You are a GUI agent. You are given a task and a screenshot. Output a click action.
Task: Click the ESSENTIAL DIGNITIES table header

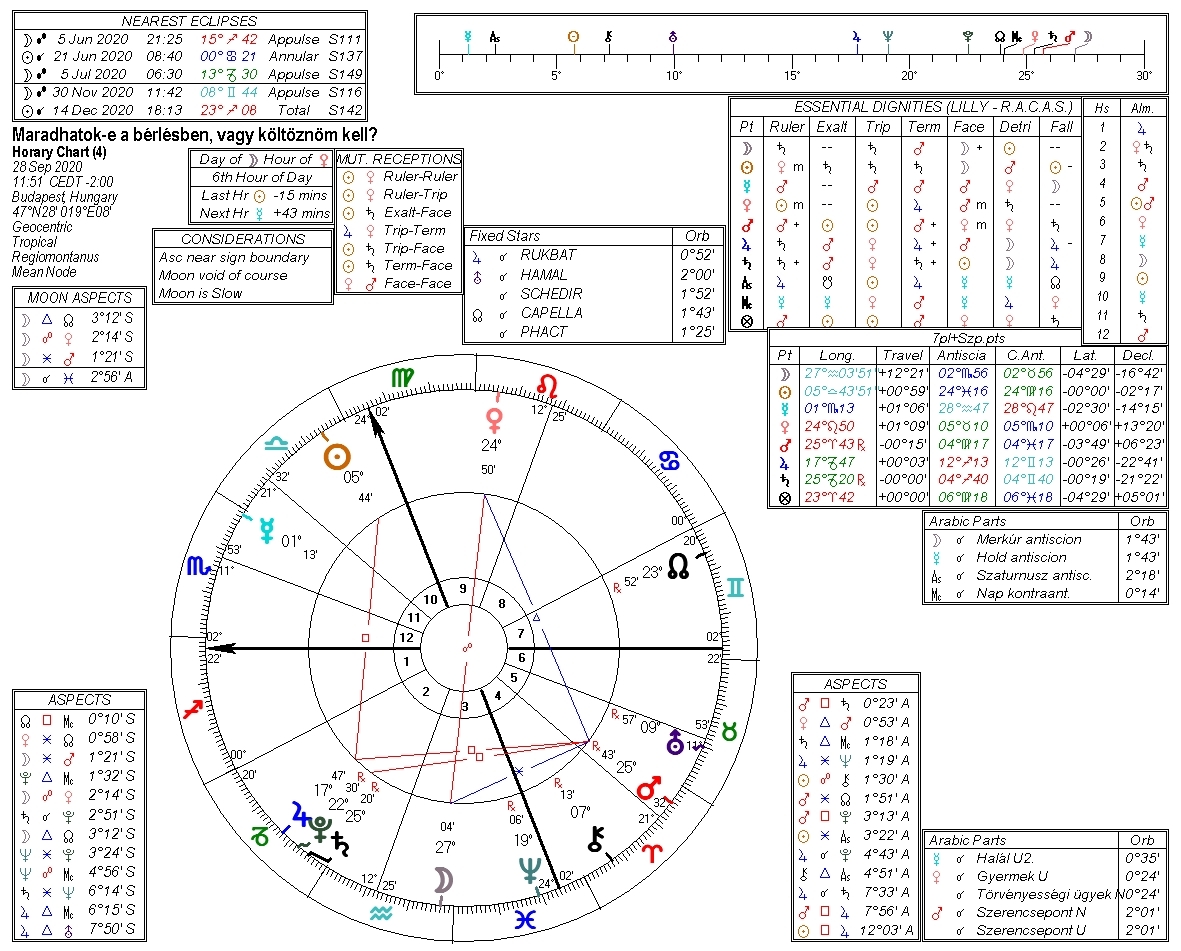click(932, 107)
